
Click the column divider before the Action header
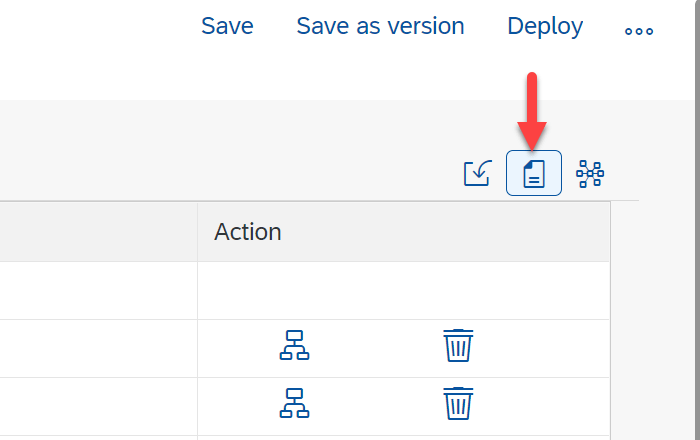click(x=197, y=232)
